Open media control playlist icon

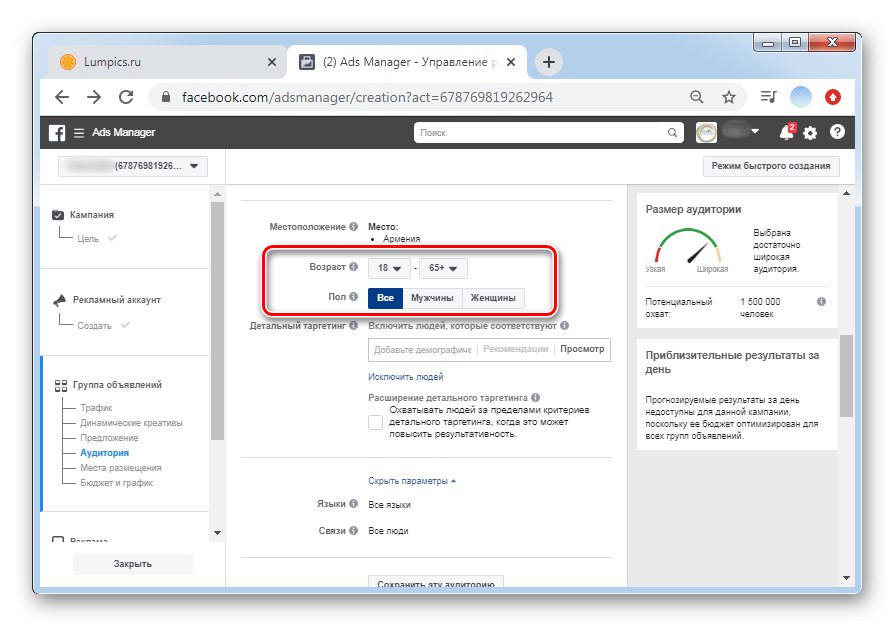(x=768, y=97)
